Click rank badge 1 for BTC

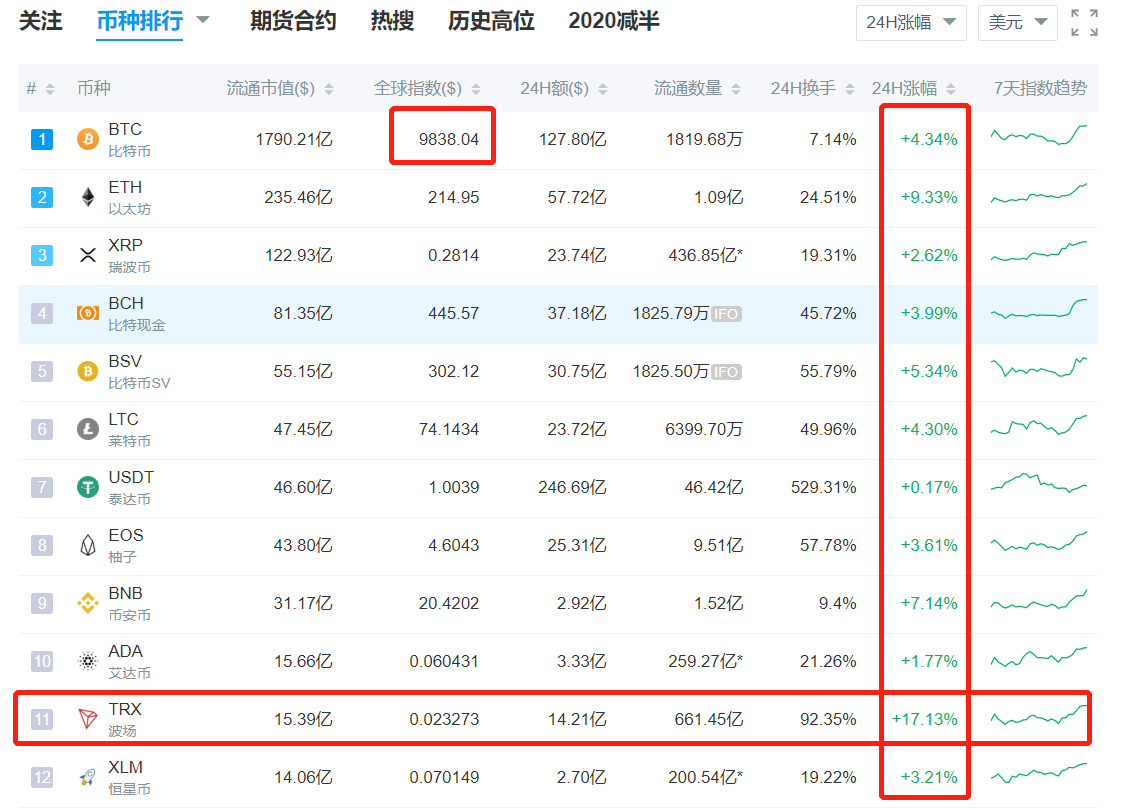click(42, 139)
